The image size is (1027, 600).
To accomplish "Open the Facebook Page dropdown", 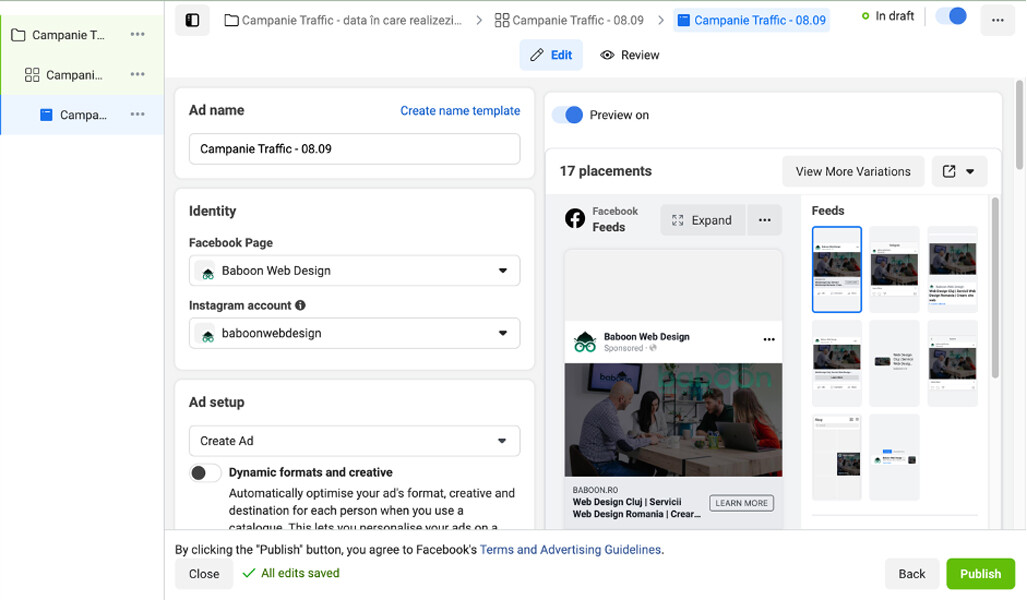I will coord(354,271).
